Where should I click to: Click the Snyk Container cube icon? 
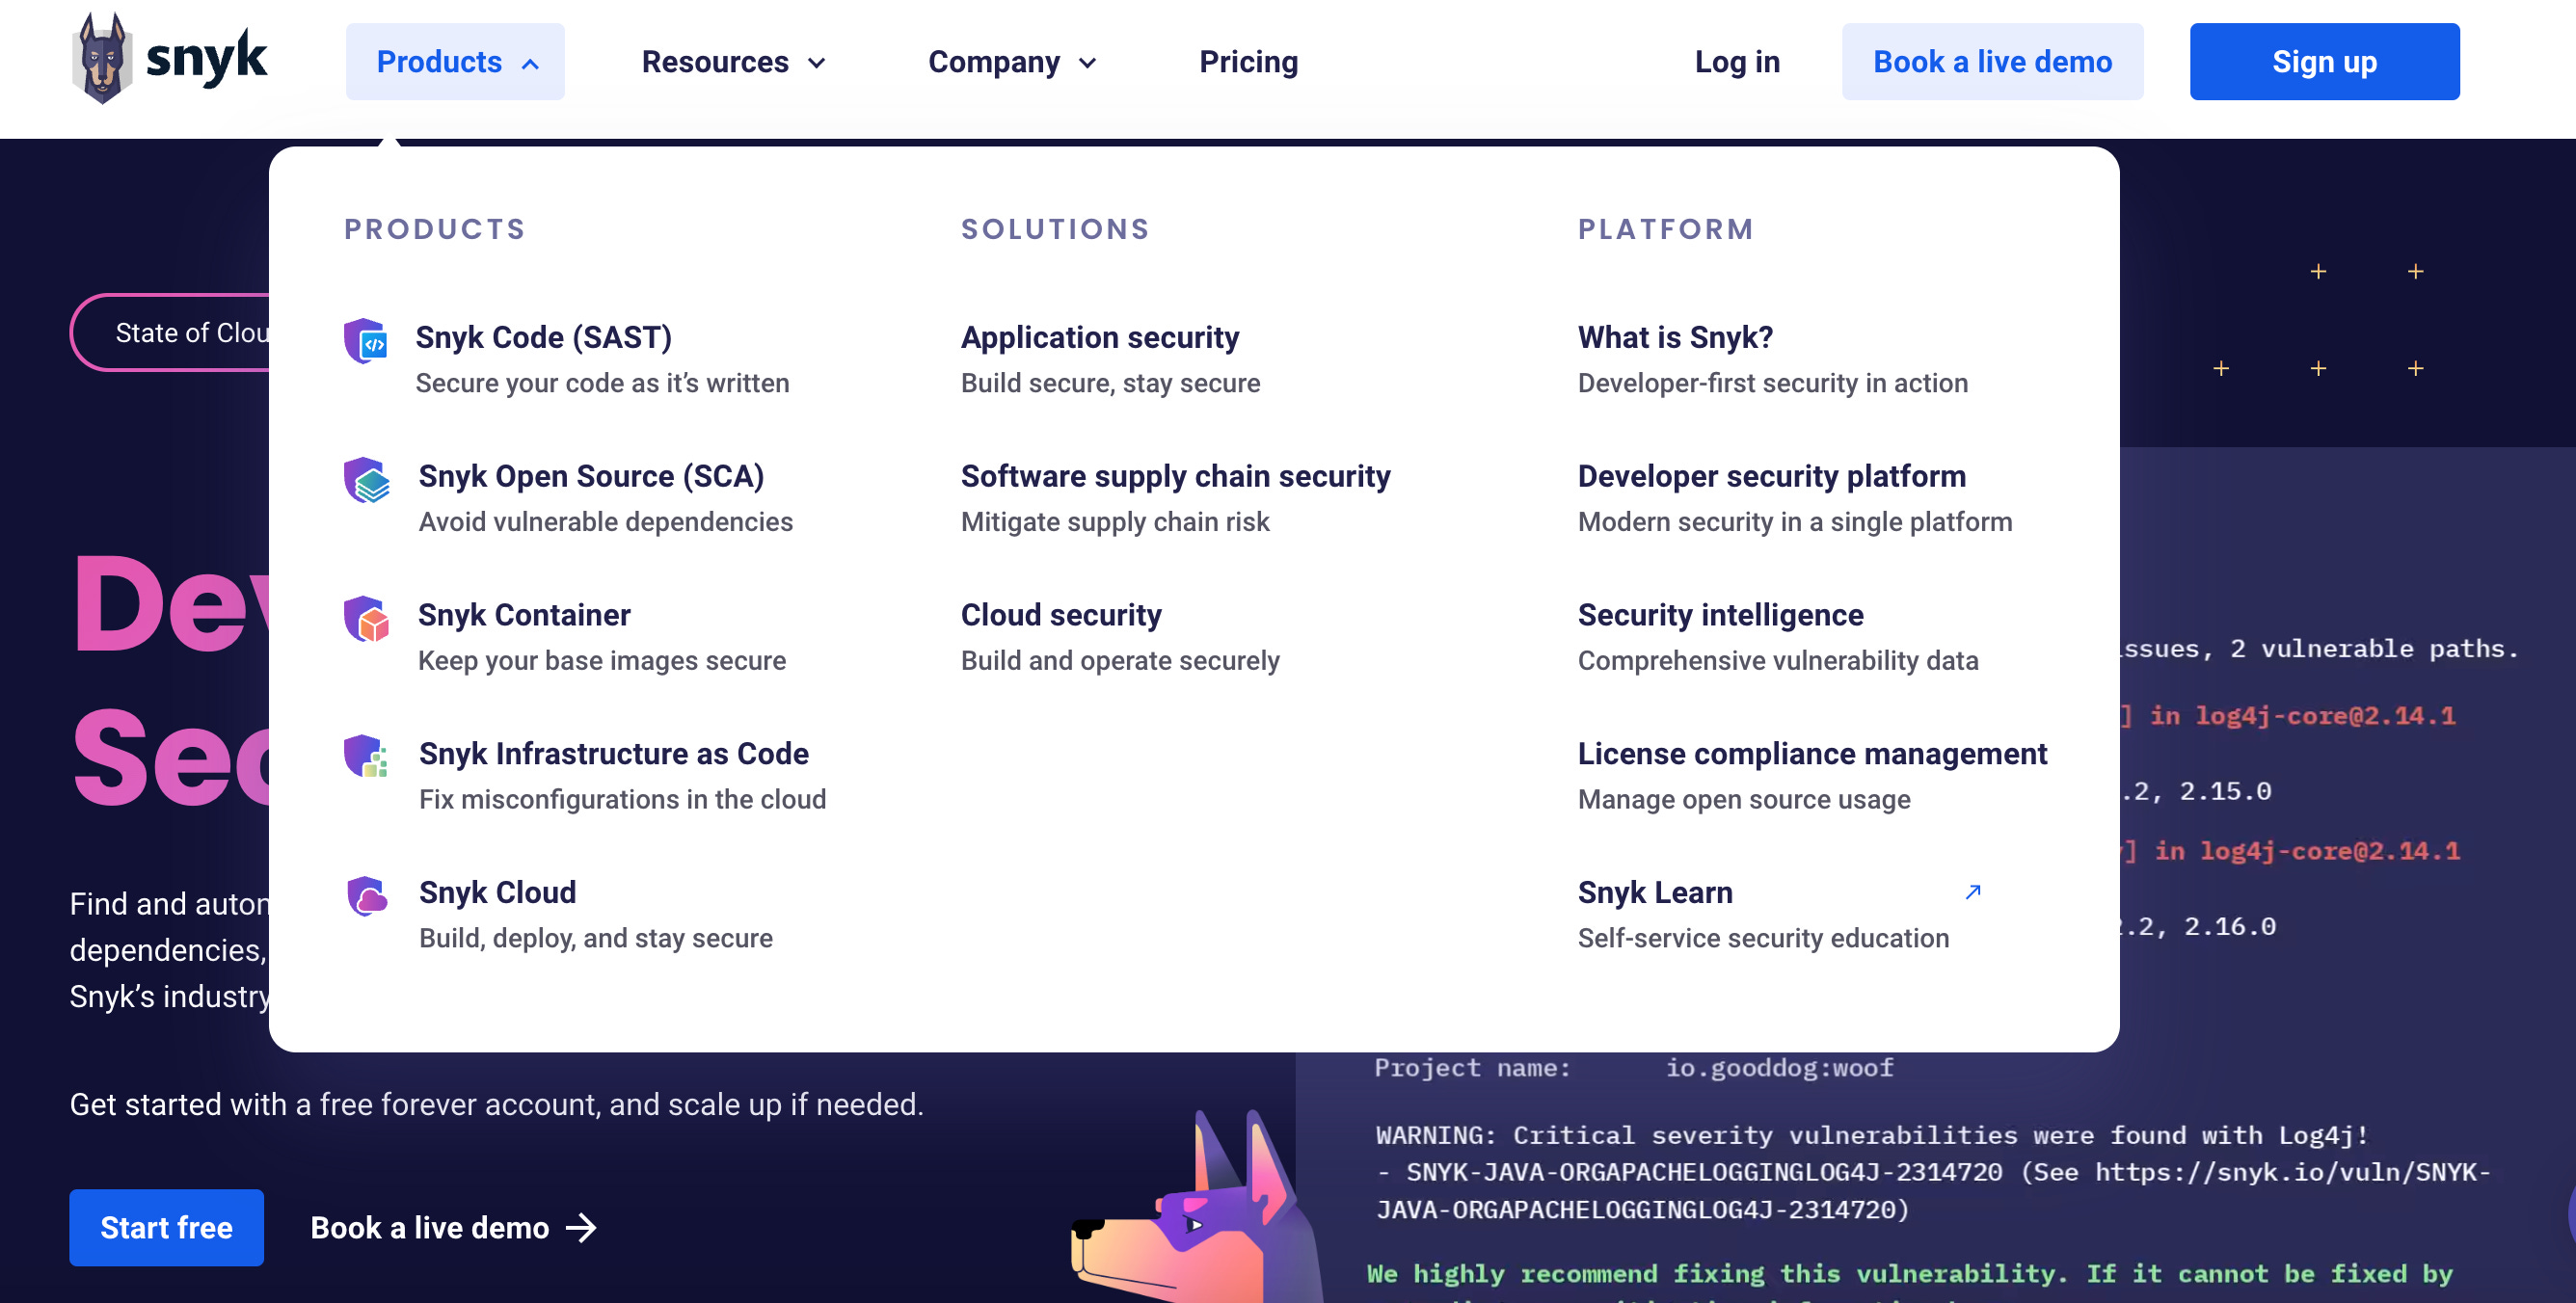(x=366, y=619)
